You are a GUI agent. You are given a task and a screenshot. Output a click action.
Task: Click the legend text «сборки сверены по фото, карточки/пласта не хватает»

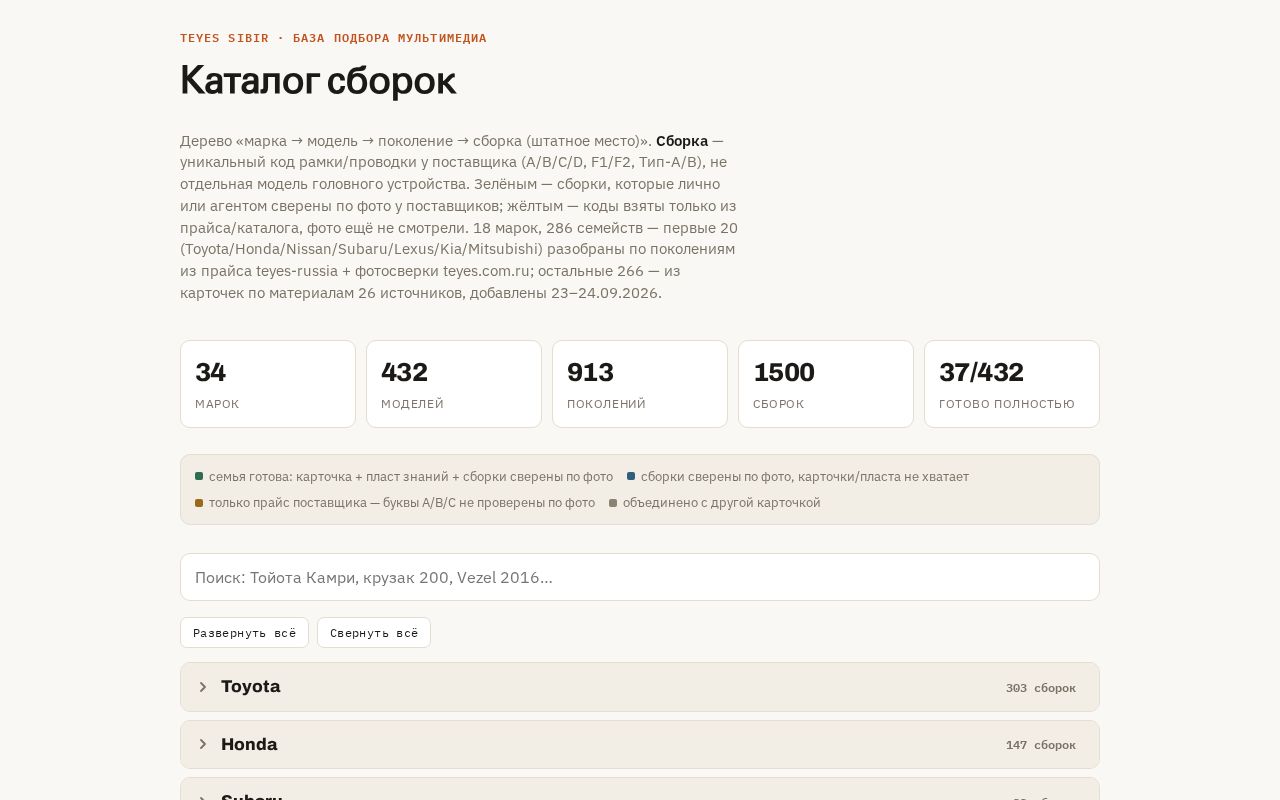point(805,477)
